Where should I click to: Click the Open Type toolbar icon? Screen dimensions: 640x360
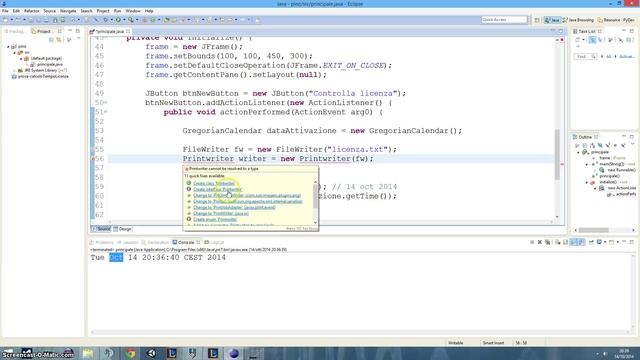(x=167, y=20)
